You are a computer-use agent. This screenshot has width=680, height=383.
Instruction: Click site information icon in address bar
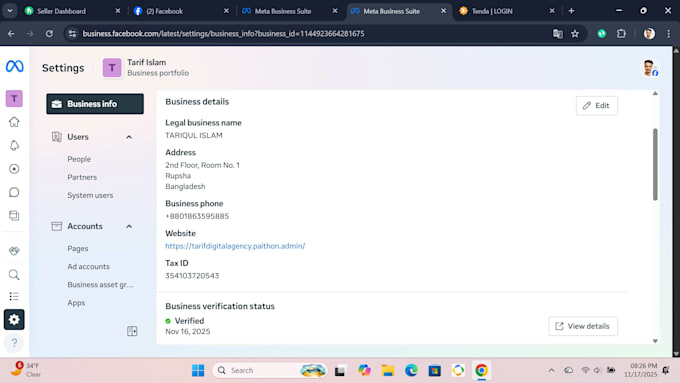click(x=72, y=33)
